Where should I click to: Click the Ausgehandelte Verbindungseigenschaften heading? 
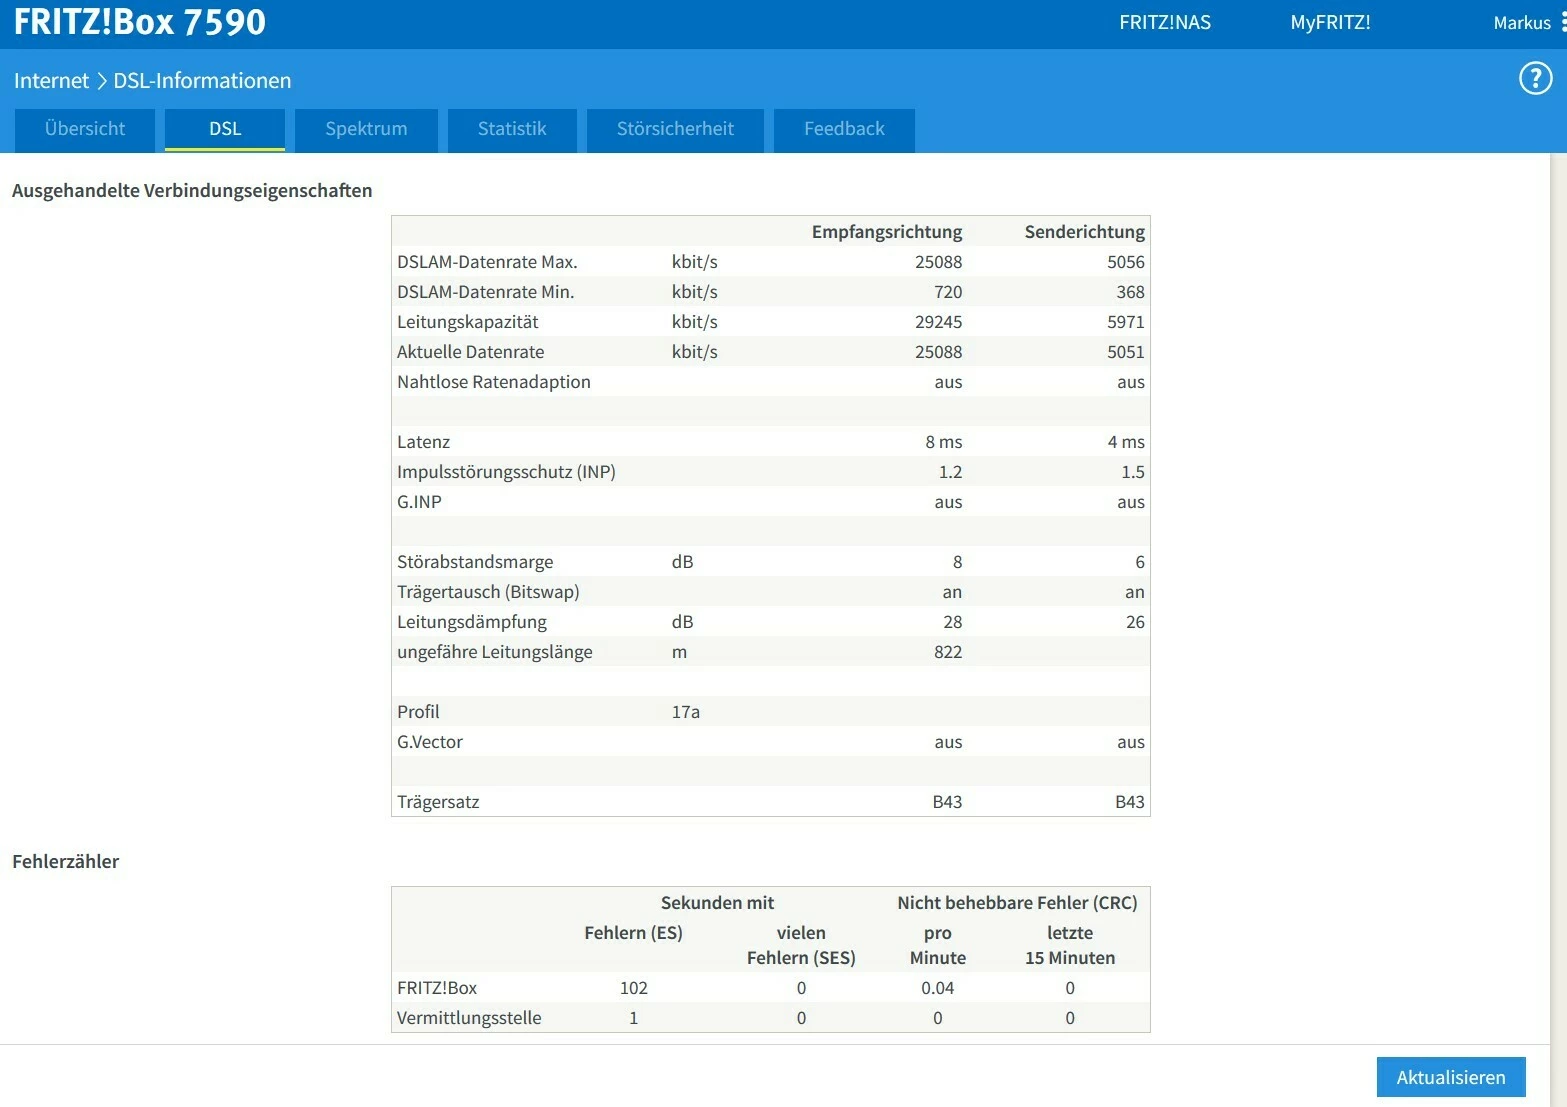click(x=192, y=190)
